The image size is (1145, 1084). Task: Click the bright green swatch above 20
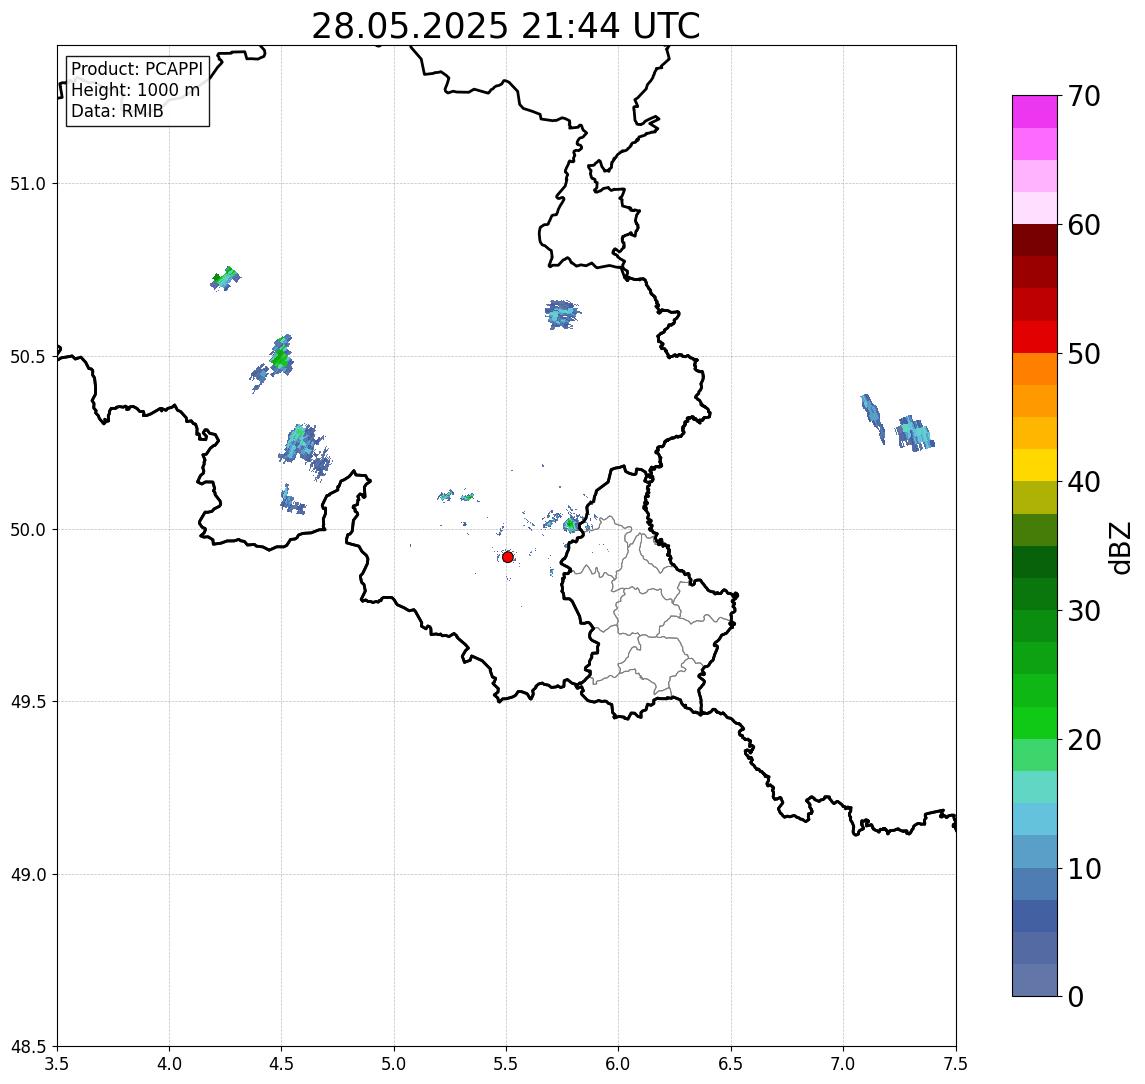[x=1035, y=722]
